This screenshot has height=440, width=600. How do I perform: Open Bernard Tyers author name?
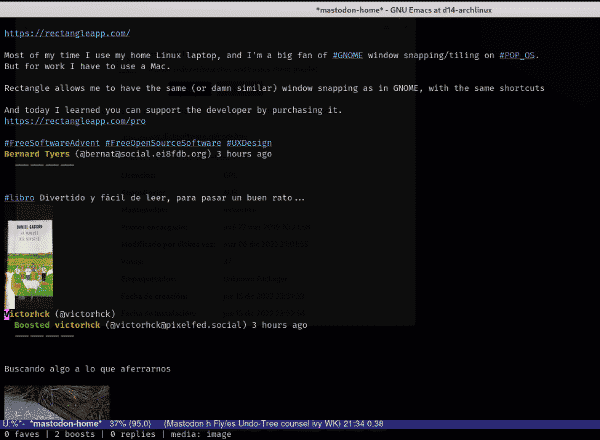pyautogui.click(x=37, y=154)
